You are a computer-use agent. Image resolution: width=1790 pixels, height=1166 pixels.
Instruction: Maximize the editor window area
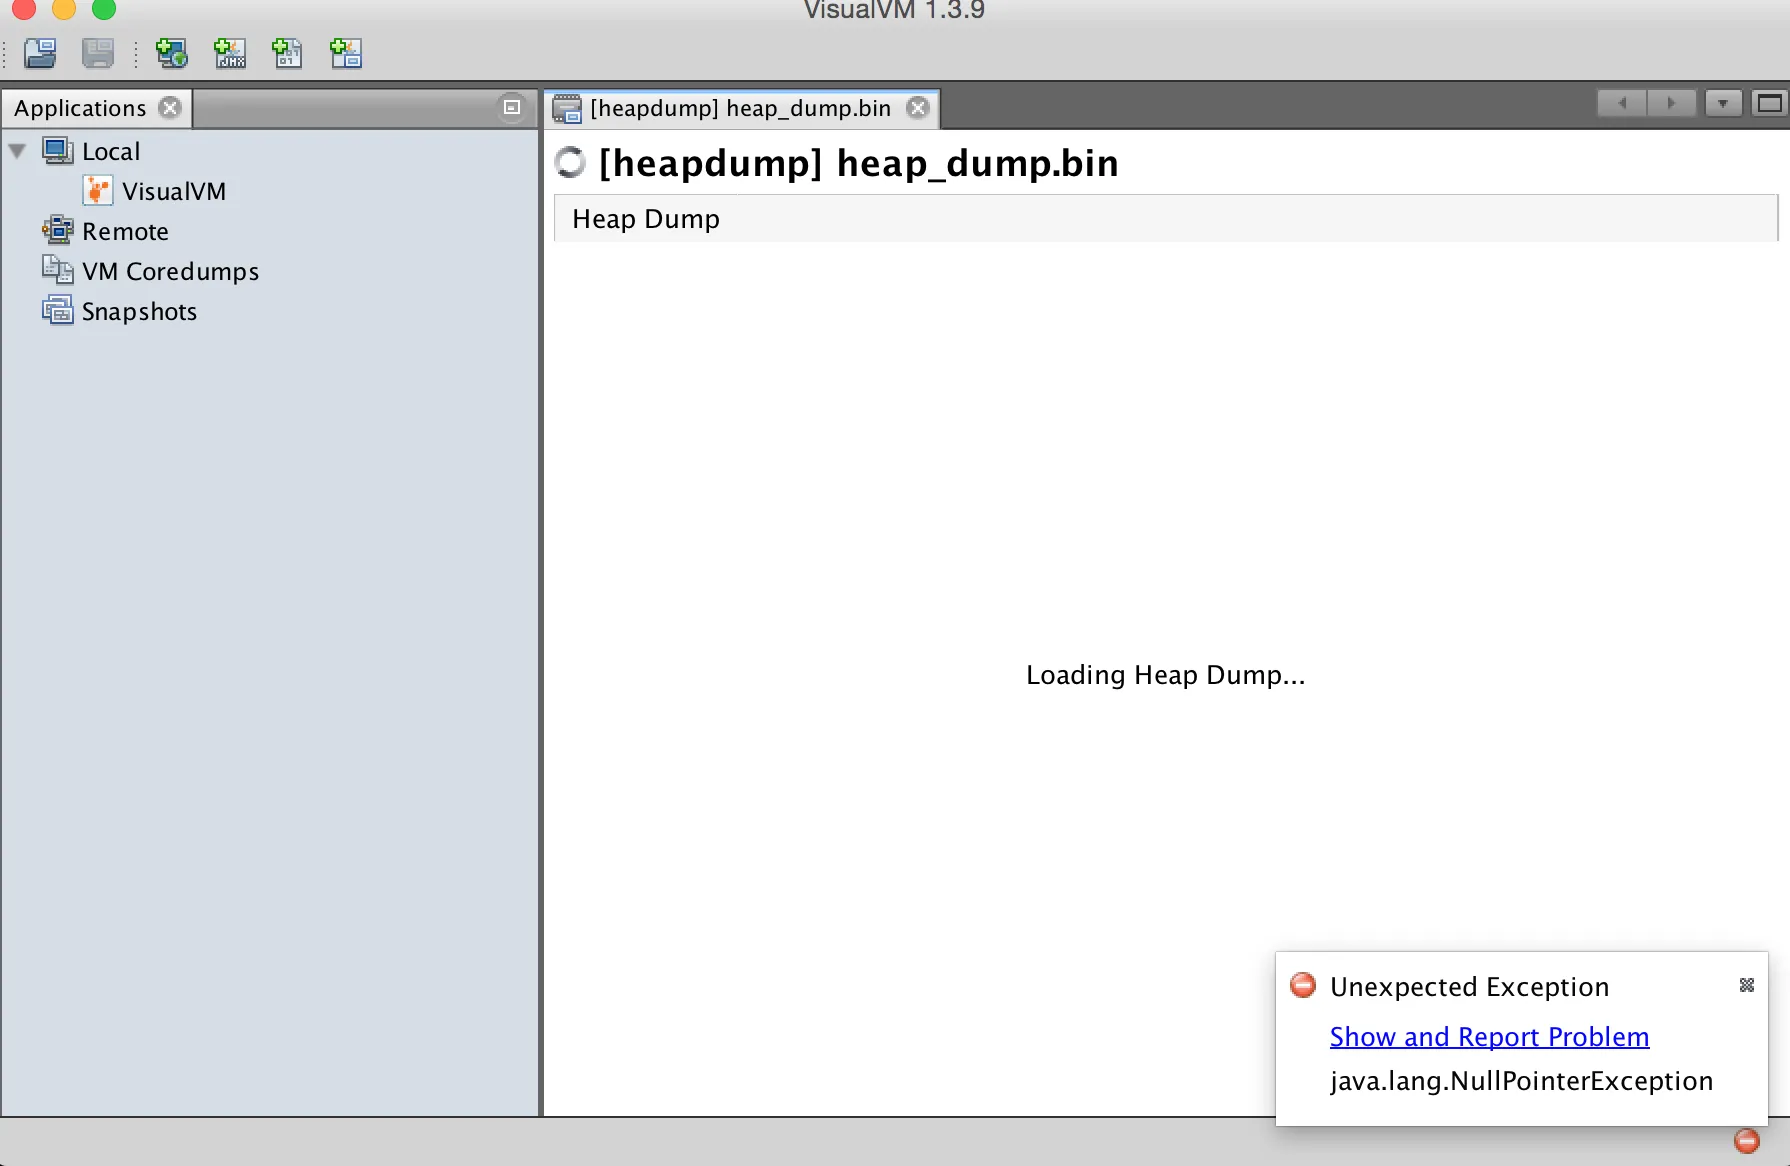pyautogui.click(x=1769, y=103)
